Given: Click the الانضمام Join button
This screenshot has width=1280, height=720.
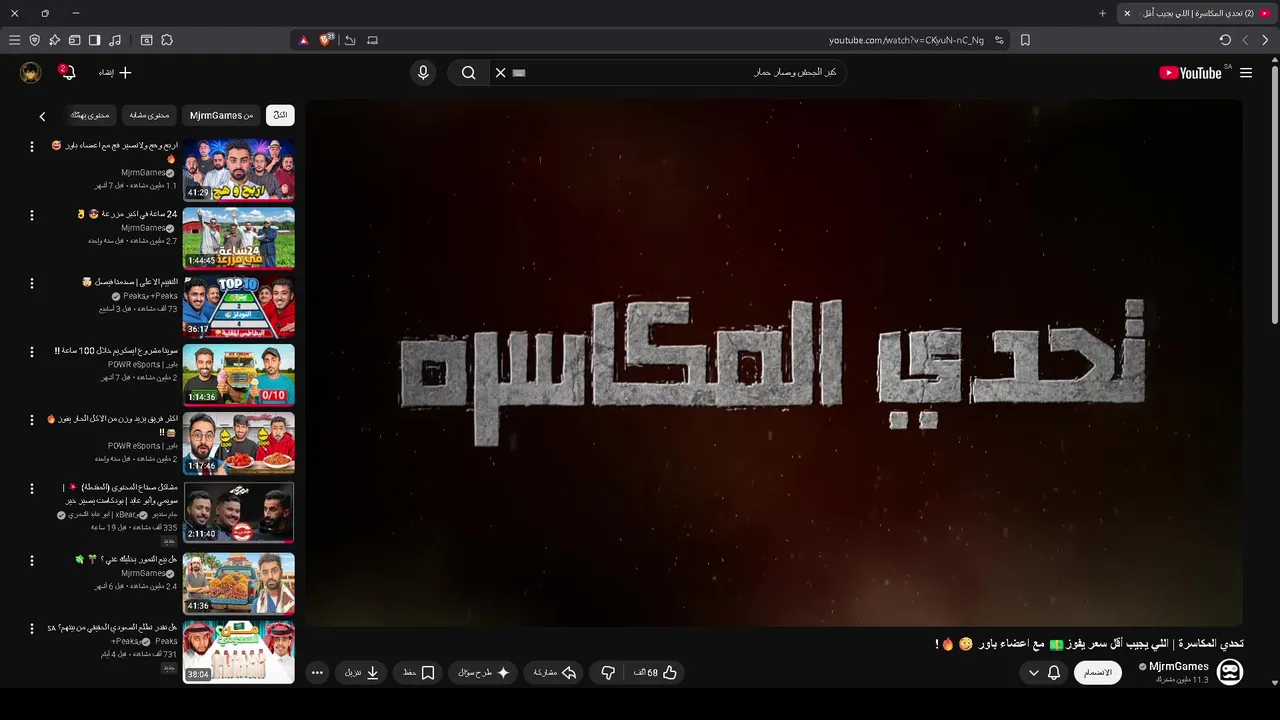Looking at the screenshot, I should point(1098,673).
